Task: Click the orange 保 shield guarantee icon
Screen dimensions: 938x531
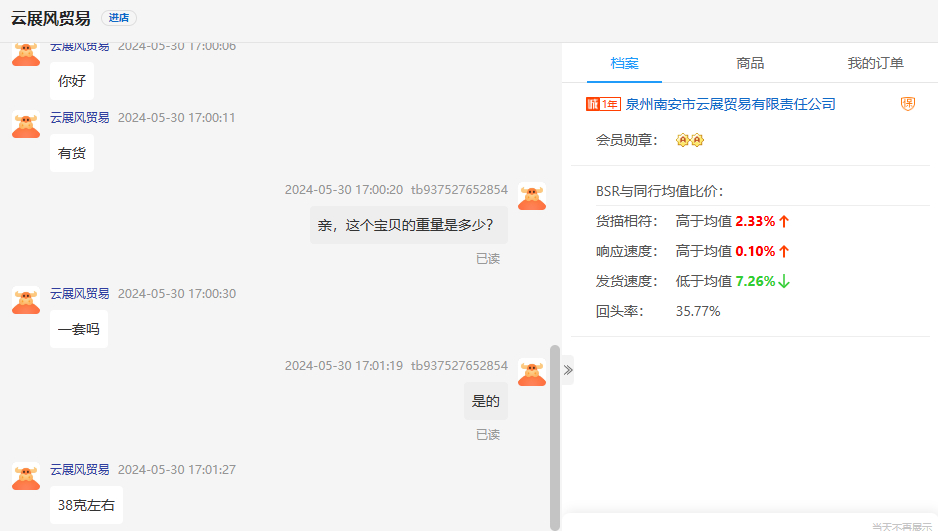Action: (908, 104)
